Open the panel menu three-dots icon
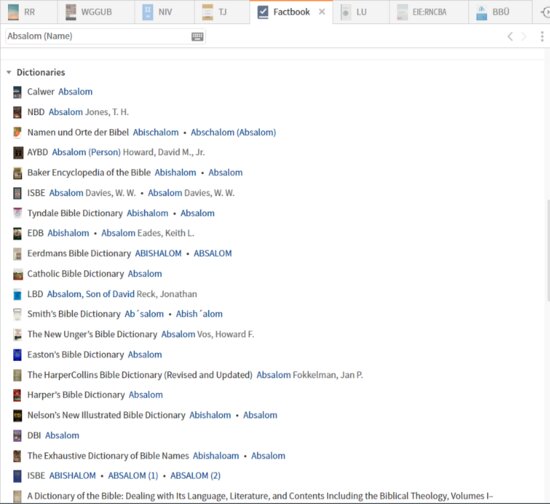The image size is (550, 504). [x=542, y=36]
